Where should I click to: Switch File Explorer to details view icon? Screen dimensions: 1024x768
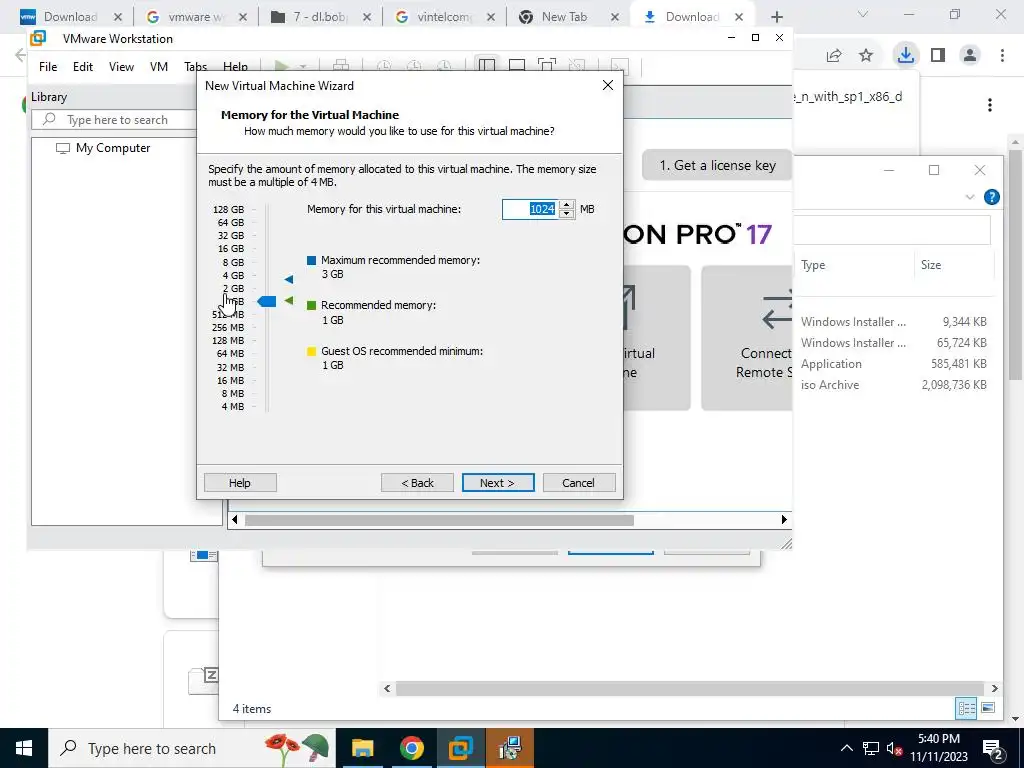[x=966, y=708]
